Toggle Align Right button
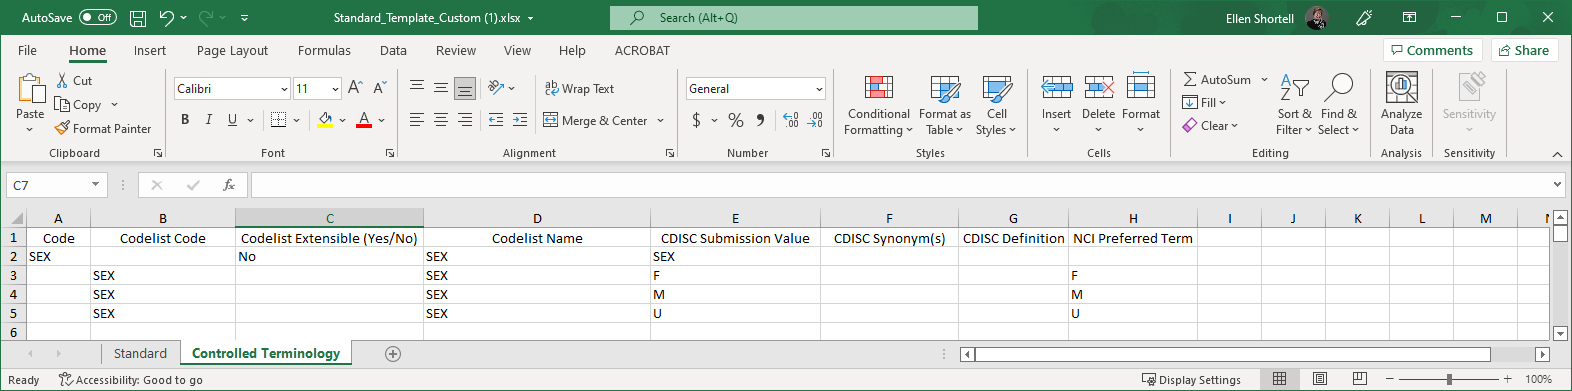Image resolution: width=1572 pixels, height=391 pixels. [465, 120]
